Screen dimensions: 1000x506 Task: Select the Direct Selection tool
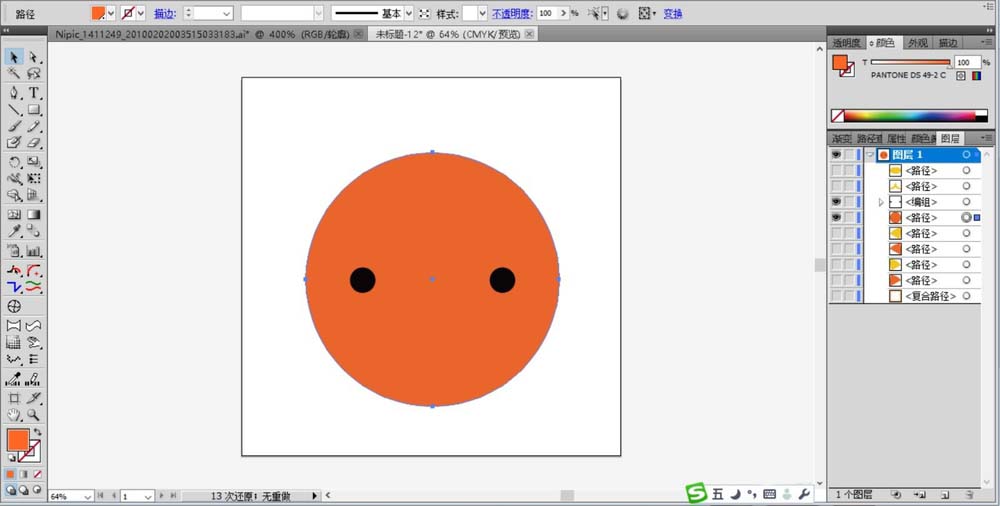[34, 58]
